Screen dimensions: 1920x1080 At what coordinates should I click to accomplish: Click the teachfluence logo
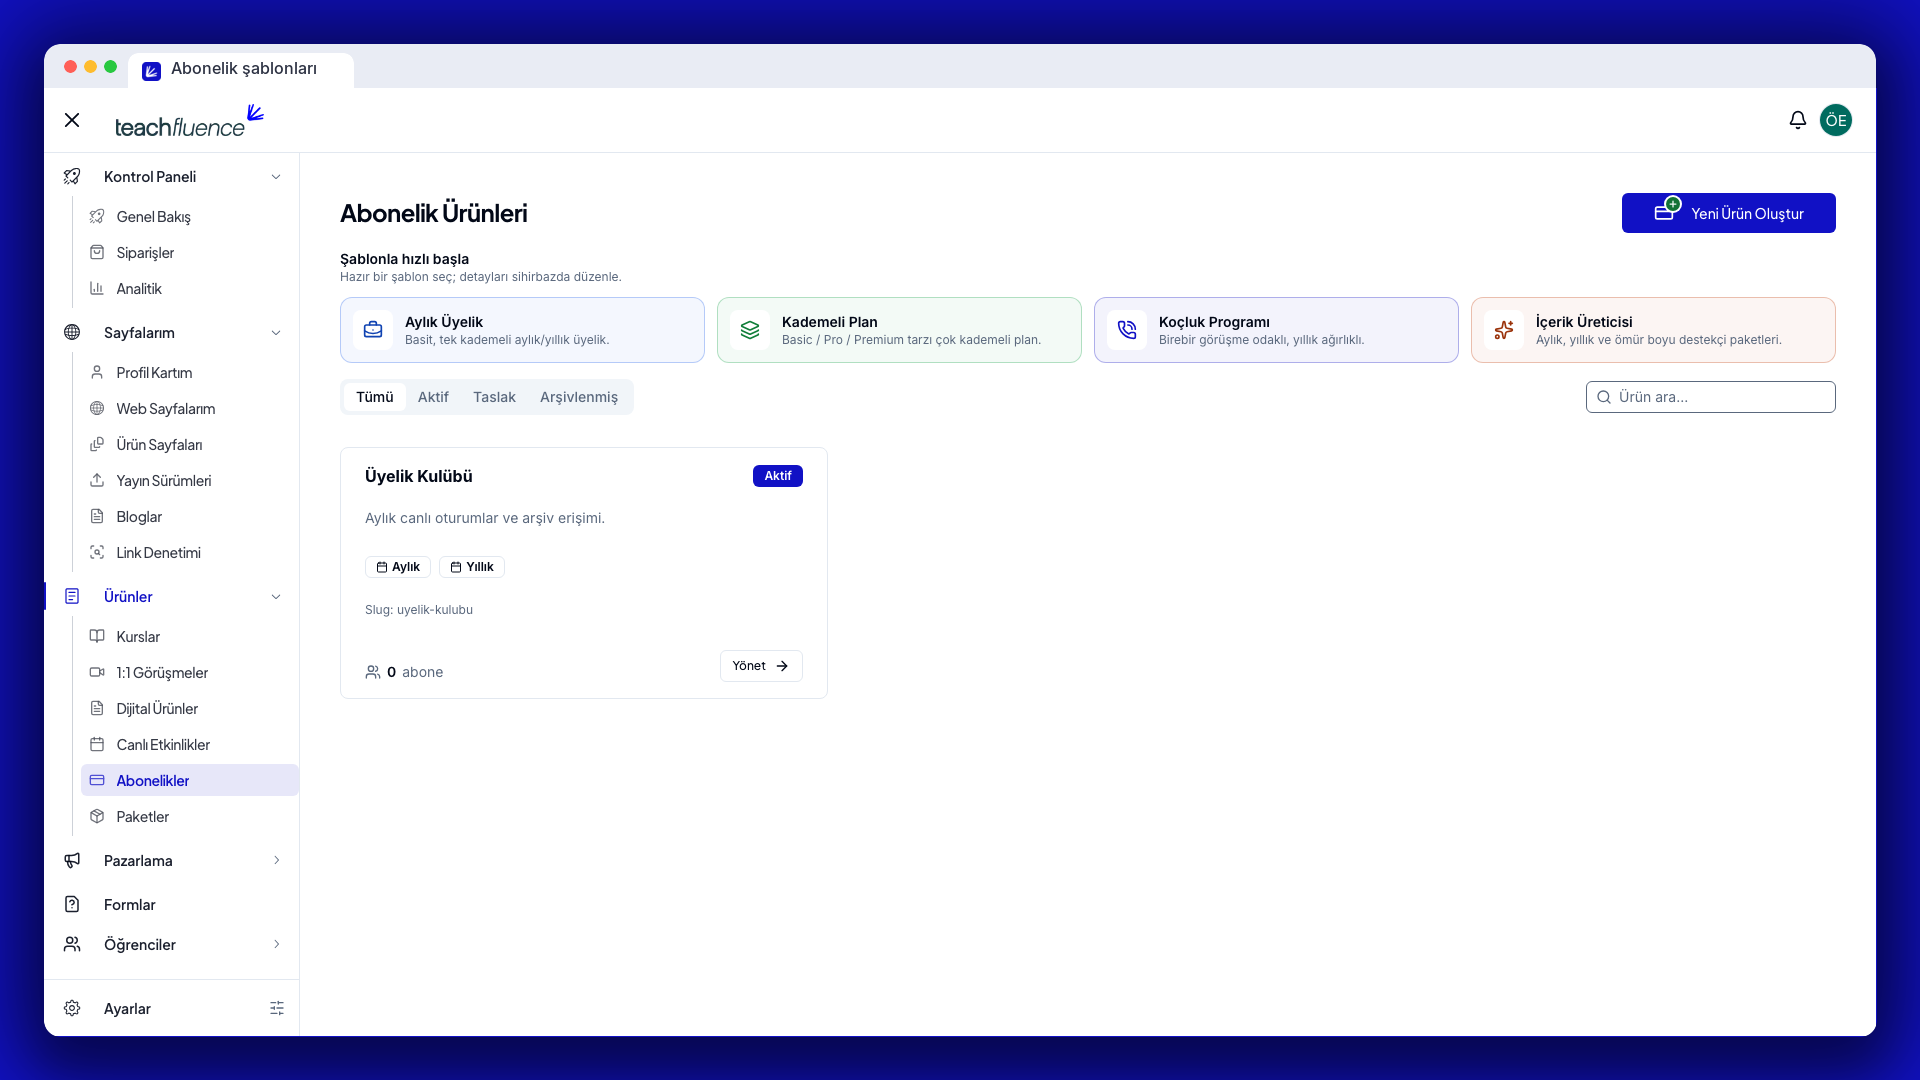point(189,121)
